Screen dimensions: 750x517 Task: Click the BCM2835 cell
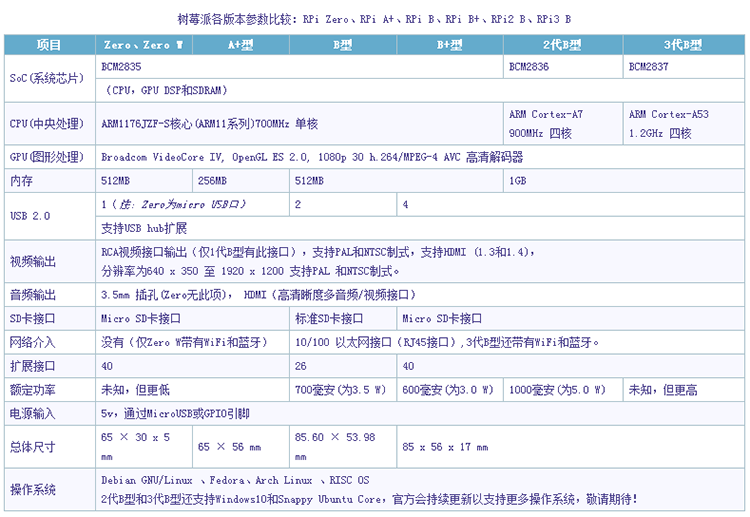[299, 66]
